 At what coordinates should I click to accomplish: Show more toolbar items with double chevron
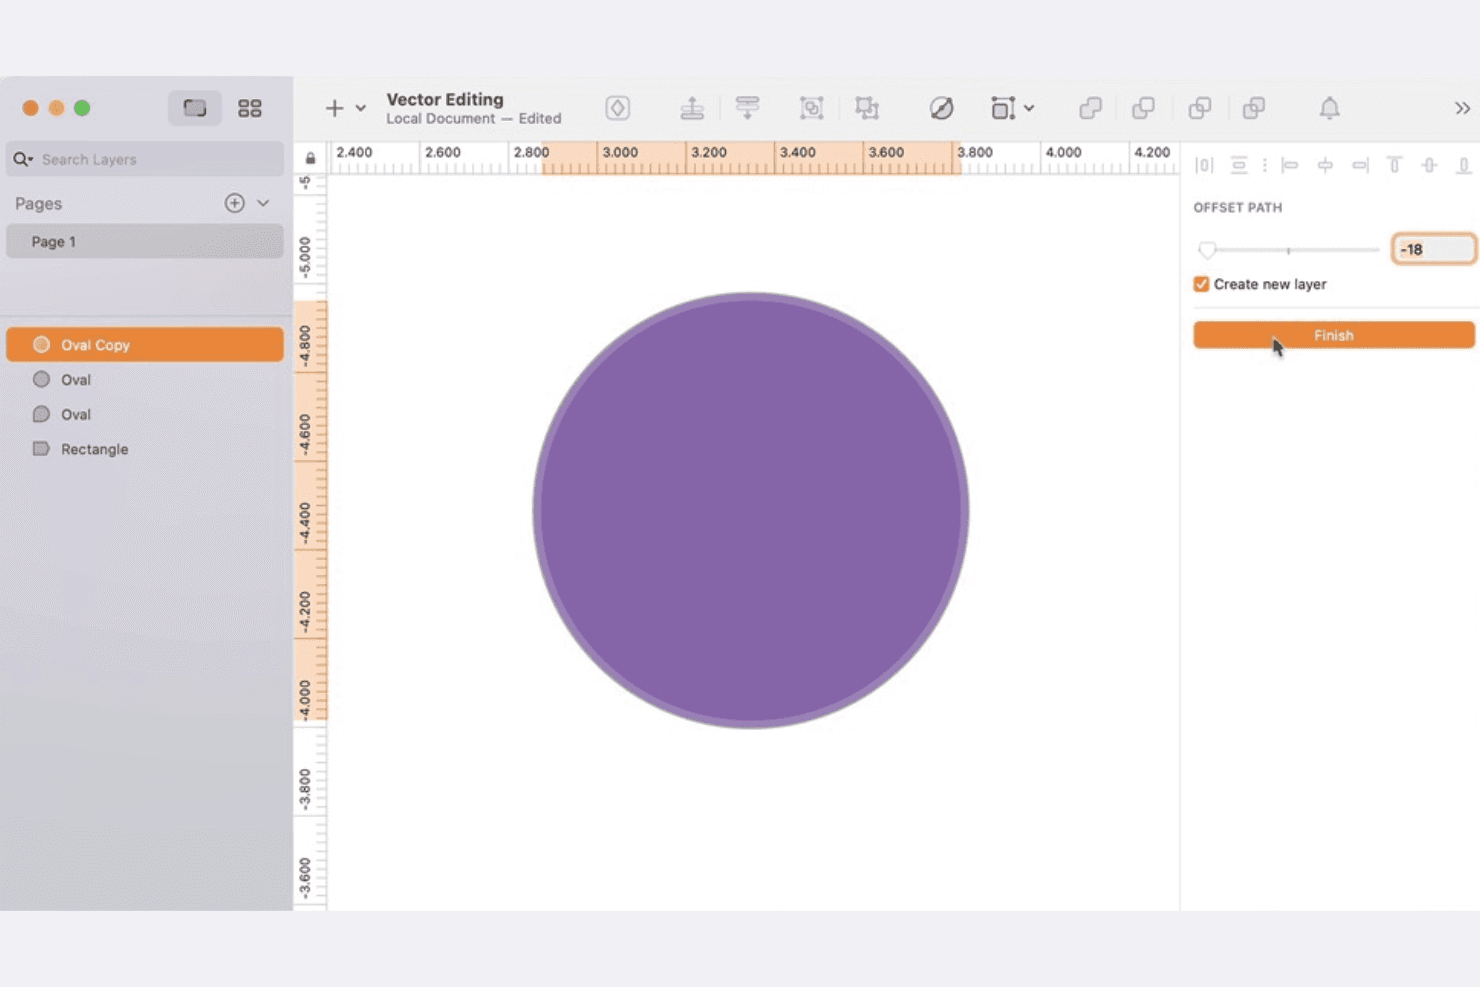[x=1462, y=108]
